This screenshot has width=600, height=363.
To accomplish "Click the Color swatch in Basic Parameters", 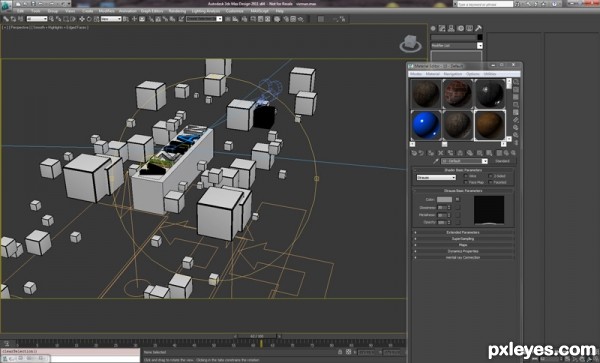I will [x=444, y=199].
